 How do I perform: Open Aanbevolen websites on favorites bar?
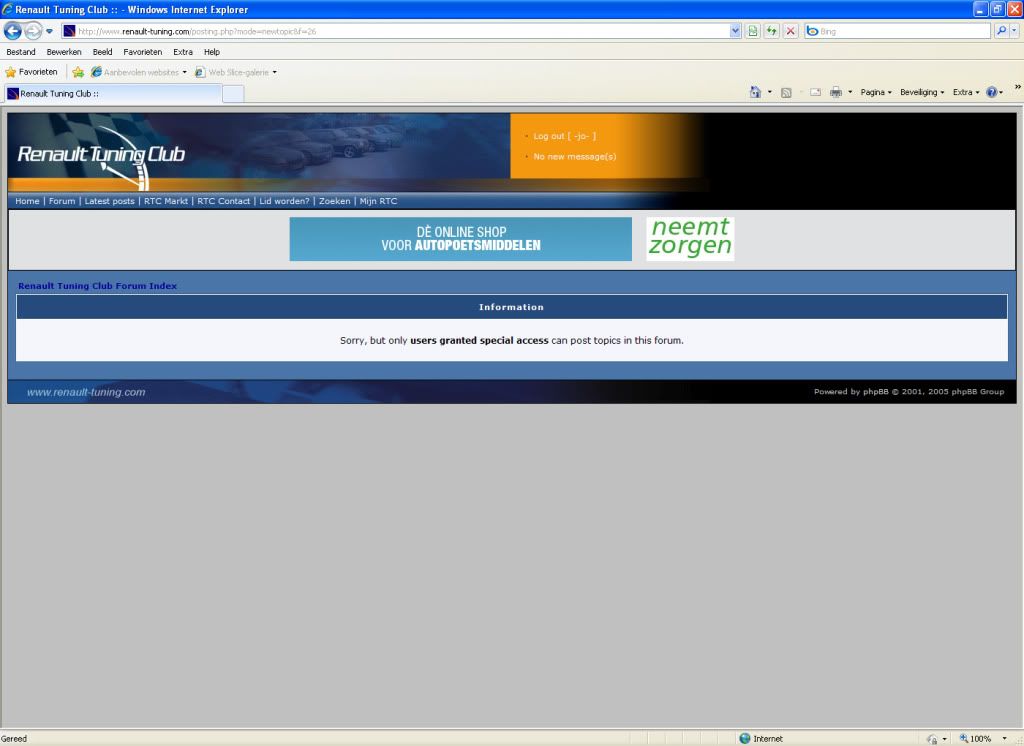[139, 72]
